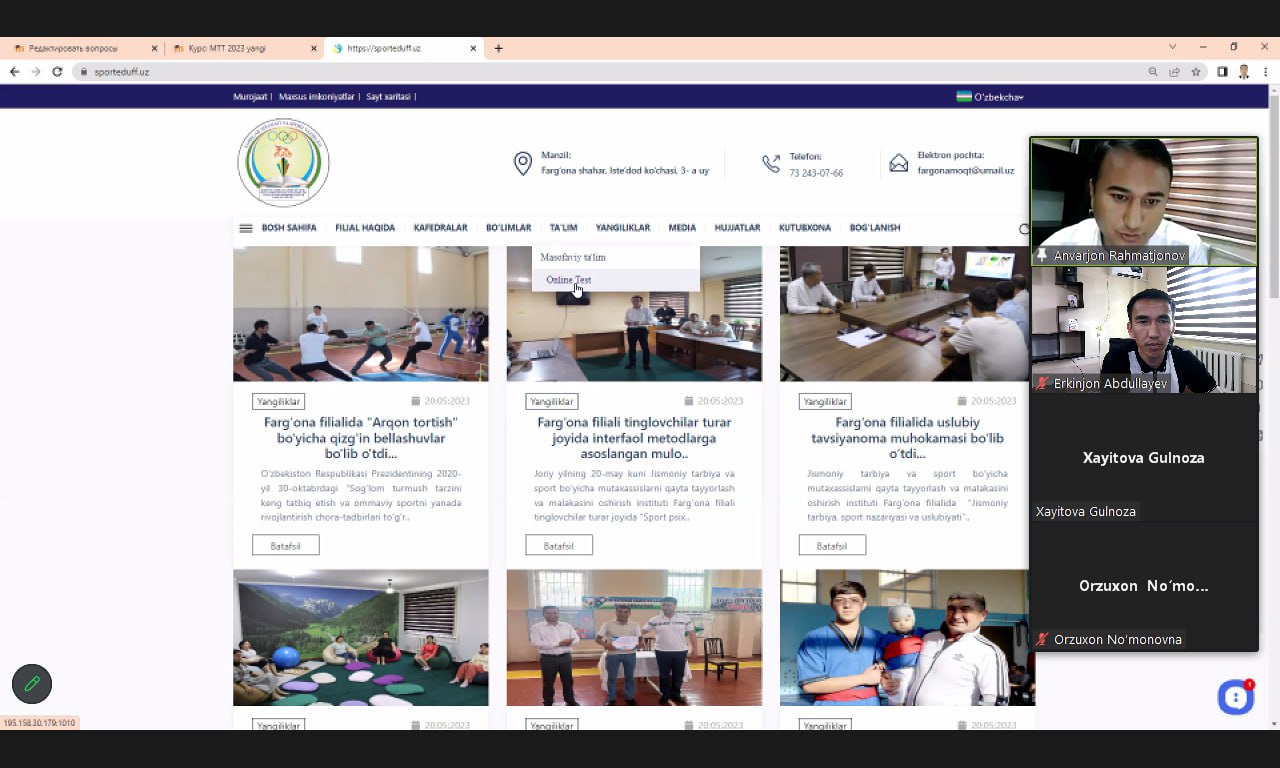Reload the page with browser refresh icon

[57, 72]
